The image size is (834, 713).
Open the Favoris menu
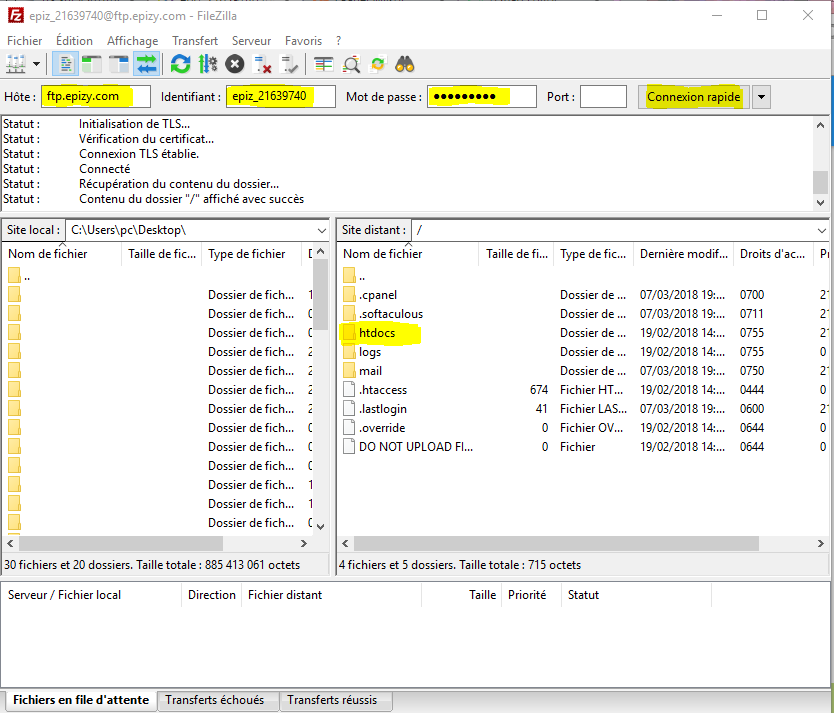(303, 41)
